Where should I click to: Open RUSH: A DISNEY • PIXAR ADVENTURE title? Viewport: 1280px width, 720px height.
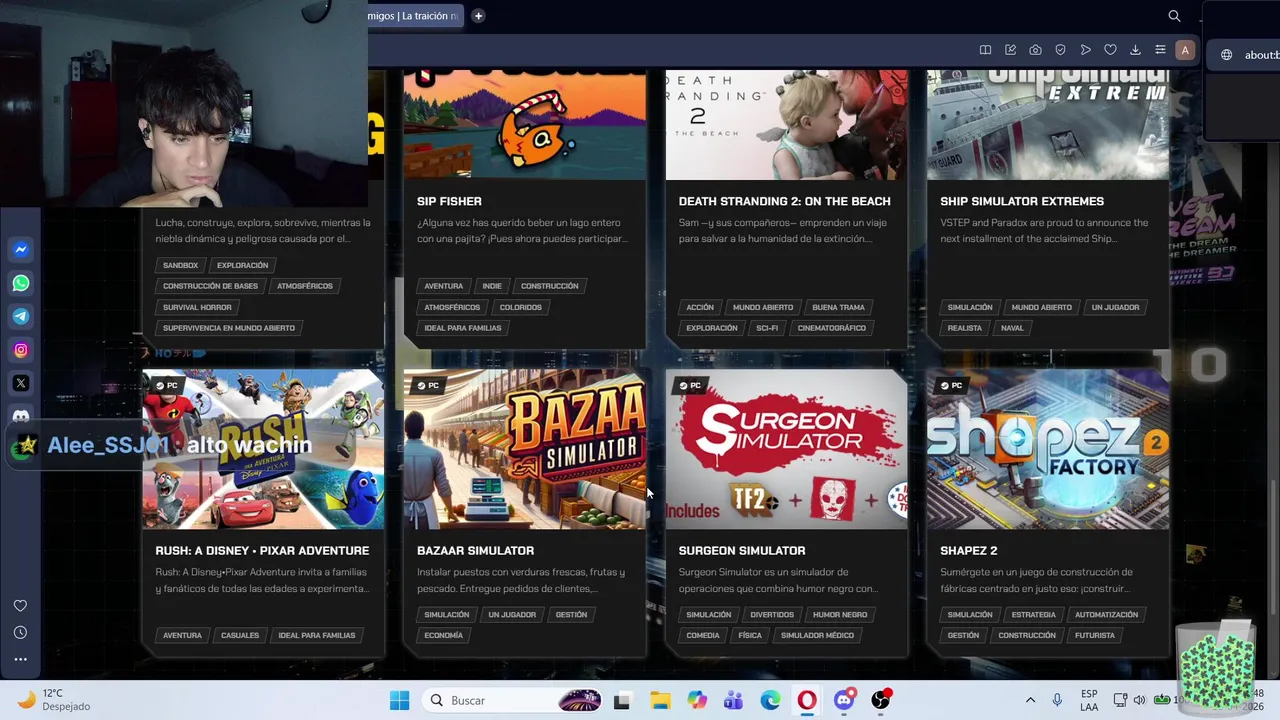(262, 551)
